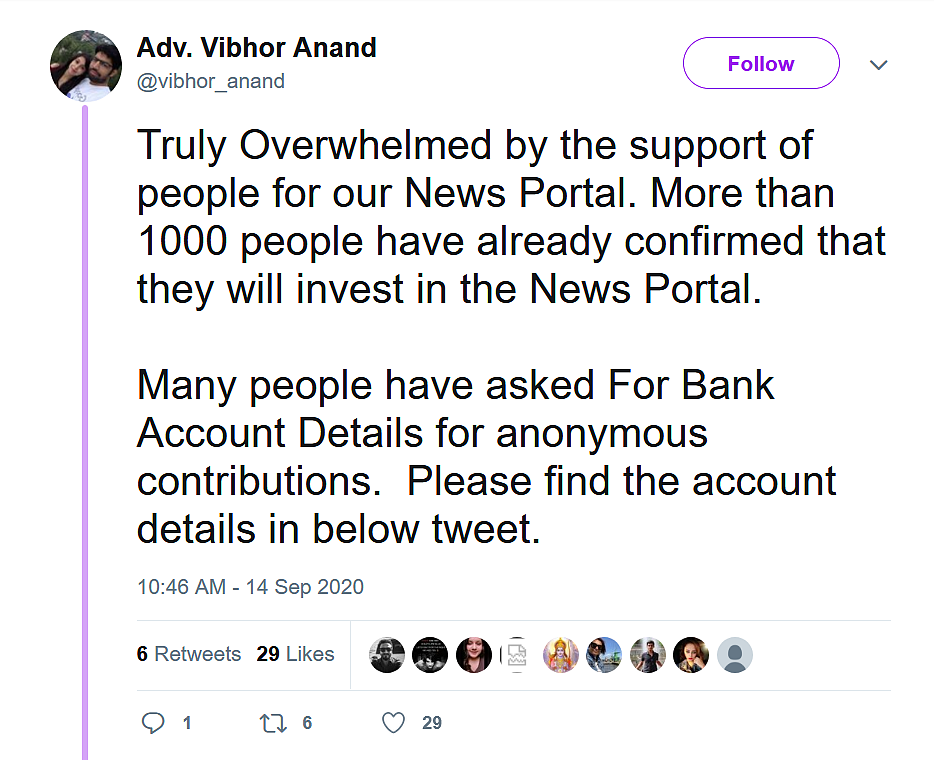
Task: Click second liker's dark avatar
Action: point(430,655)
